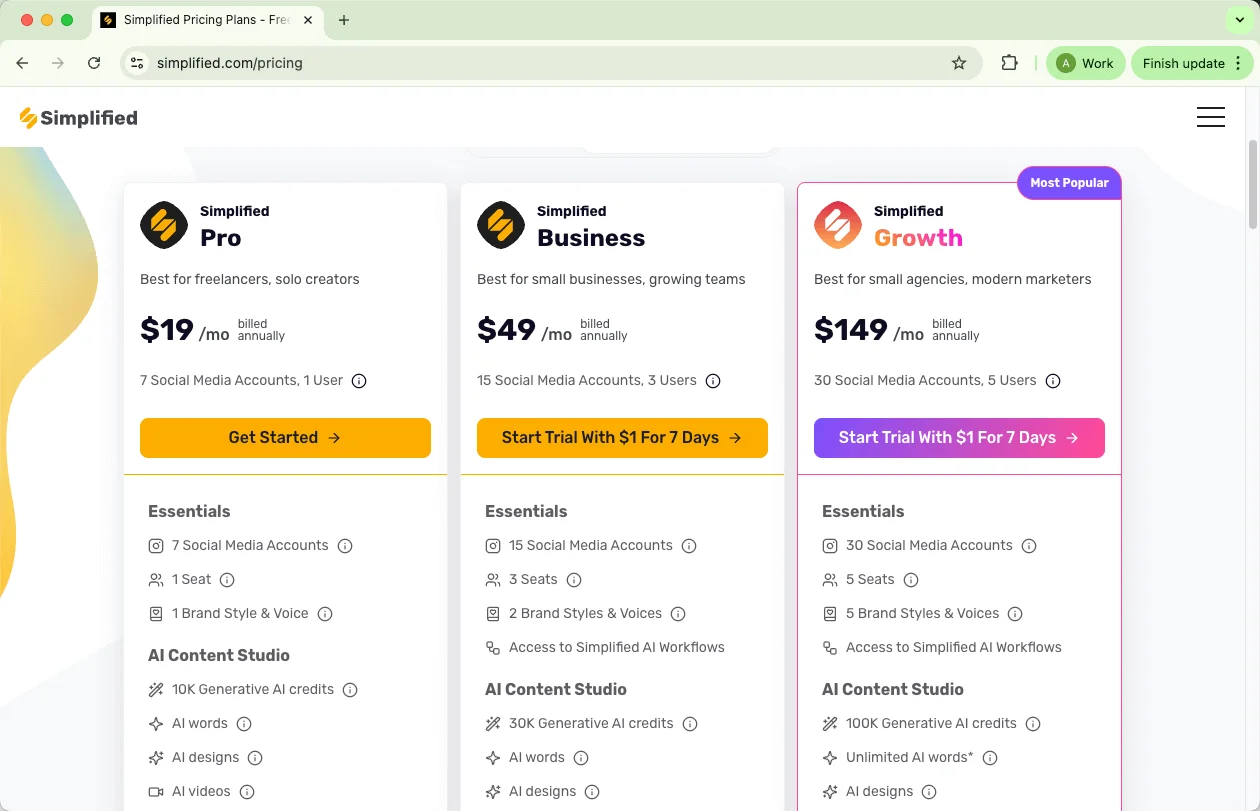This screenshot has width=1260, height=811.
Task: Start the $1 trial for Growth plan
Action: [x=959, y=438]
